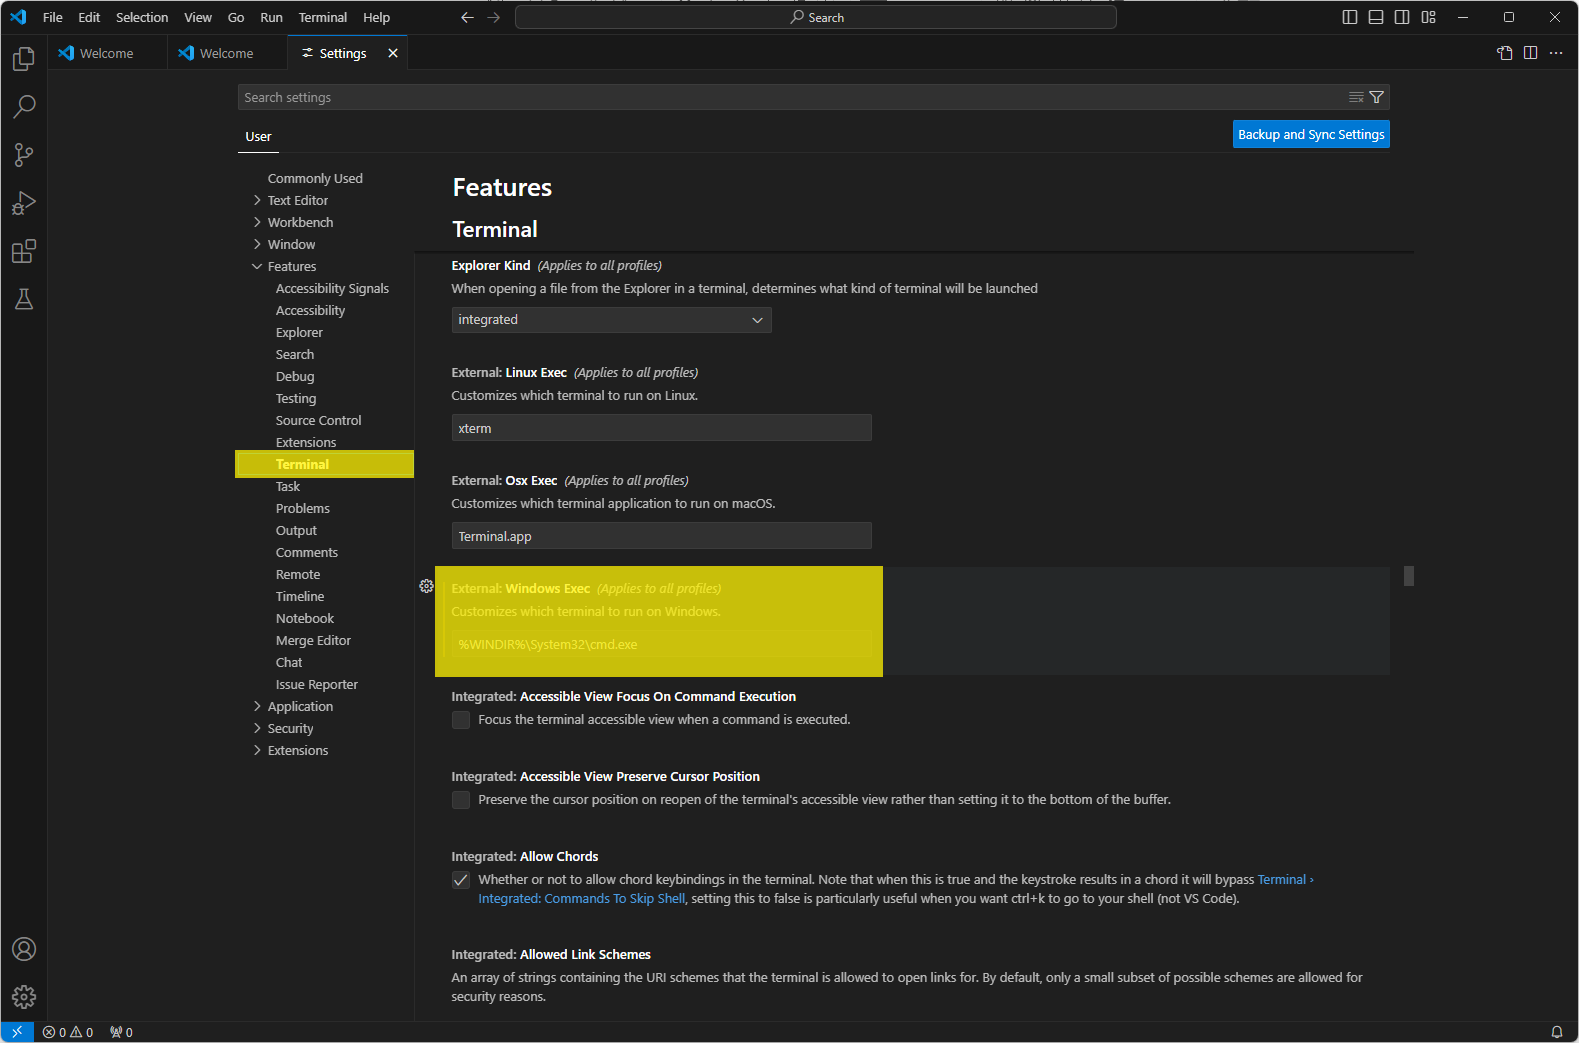Open the File menu
Viewport: 1579px width, 1043px height.
(53, 17)
